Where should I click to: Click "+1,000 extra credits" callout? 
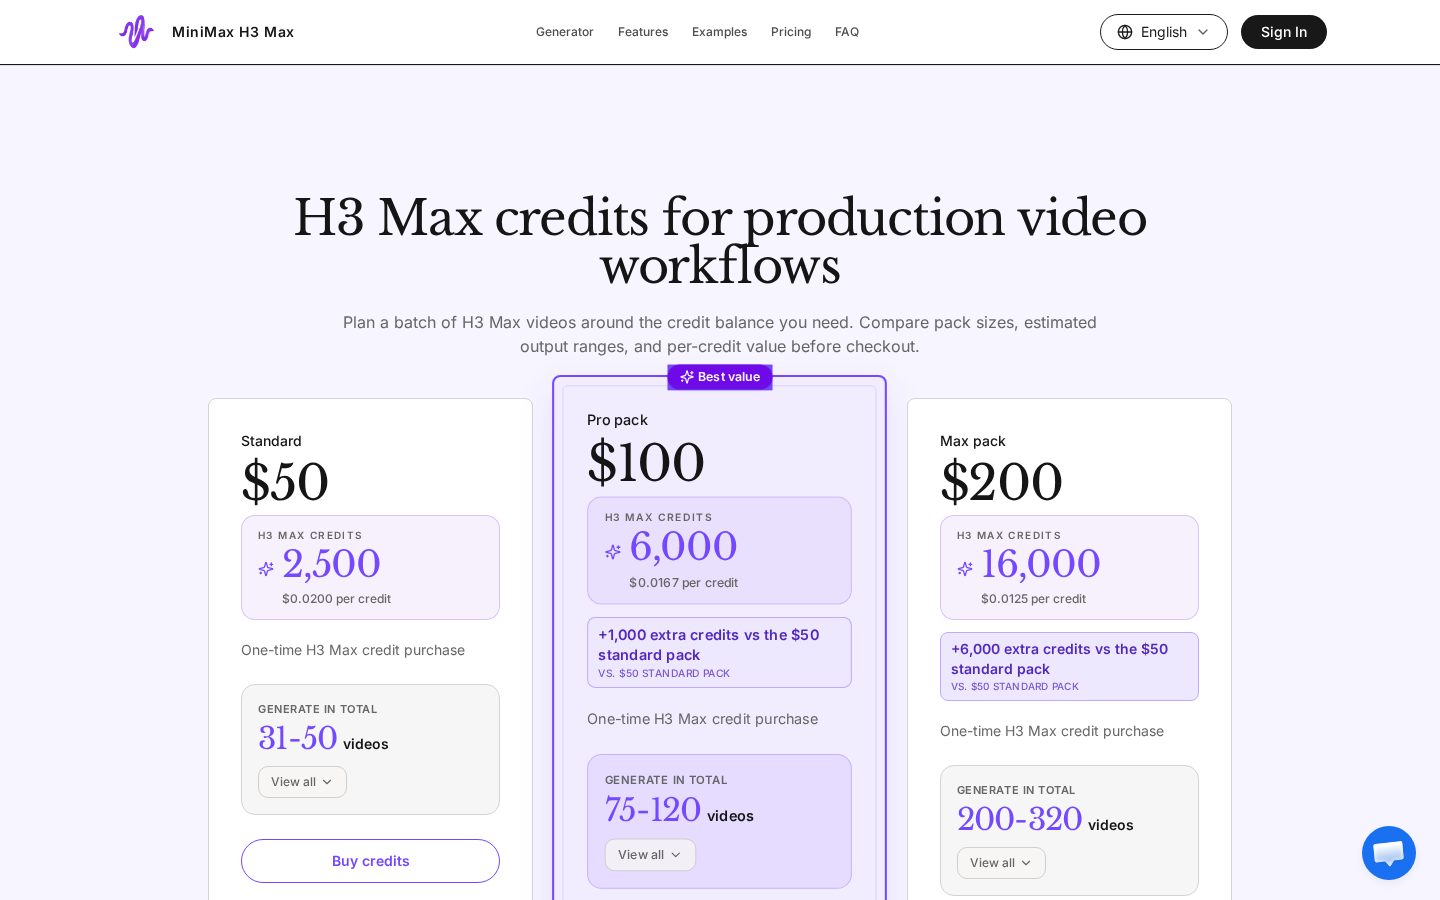tap(719, 652)
